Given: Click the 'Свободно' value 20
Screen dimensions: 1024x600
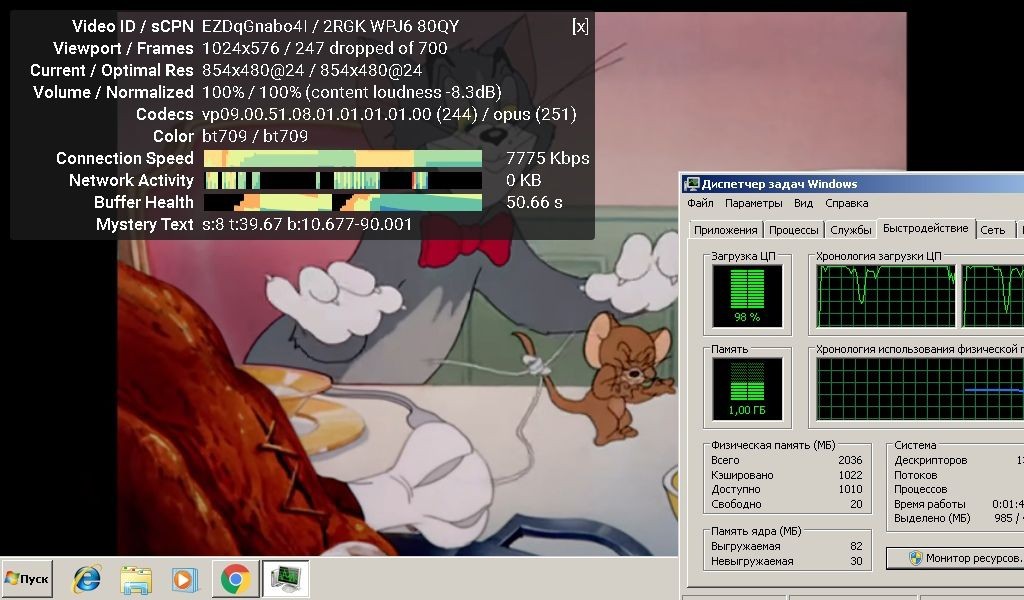Looking at the screenshot, I should pos(856,505).
